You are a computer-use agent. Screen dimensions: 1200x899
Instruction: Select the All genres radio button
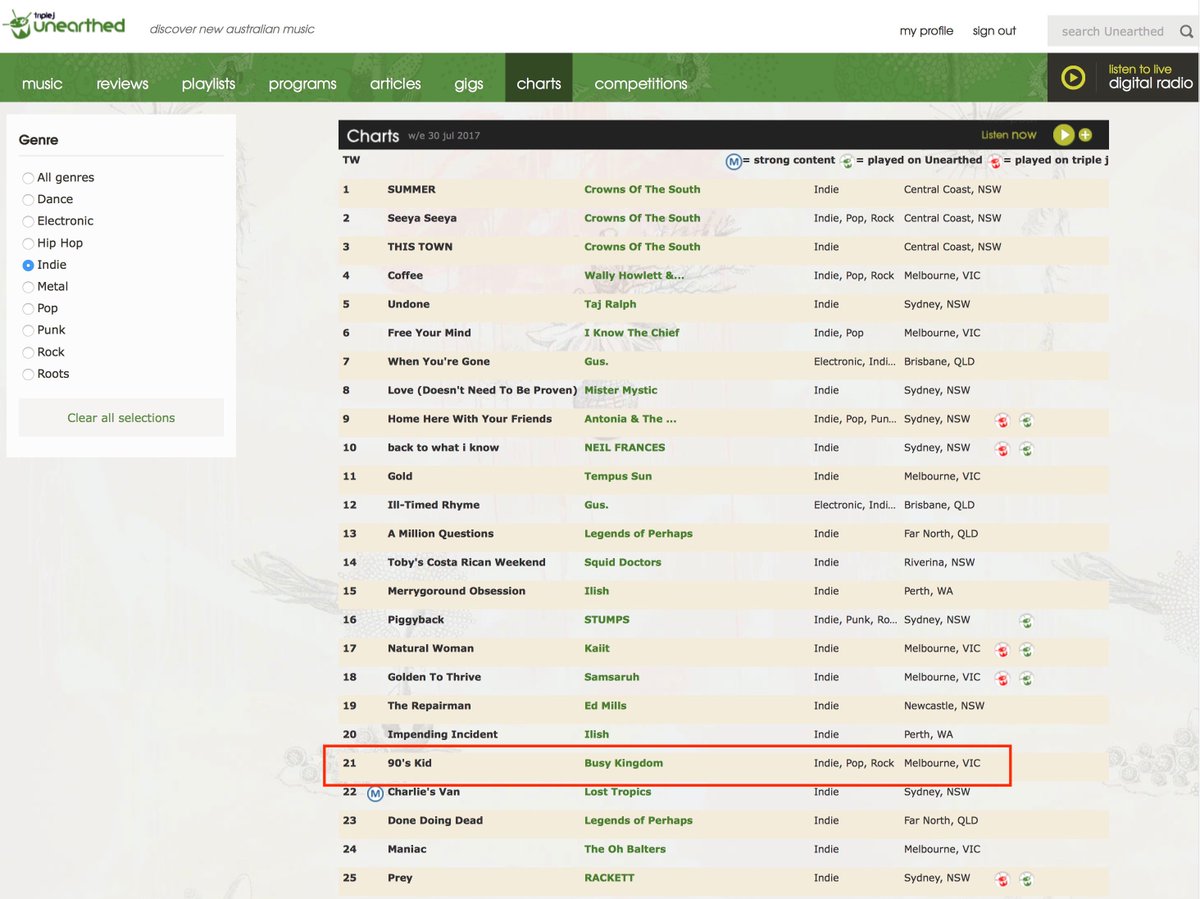pos(28,178)
